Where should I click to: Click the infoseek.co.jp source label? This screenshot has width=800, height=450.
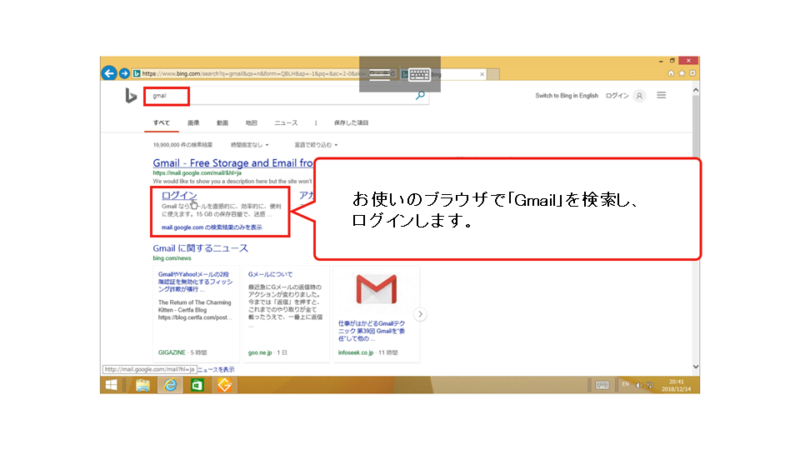point(356,353)
